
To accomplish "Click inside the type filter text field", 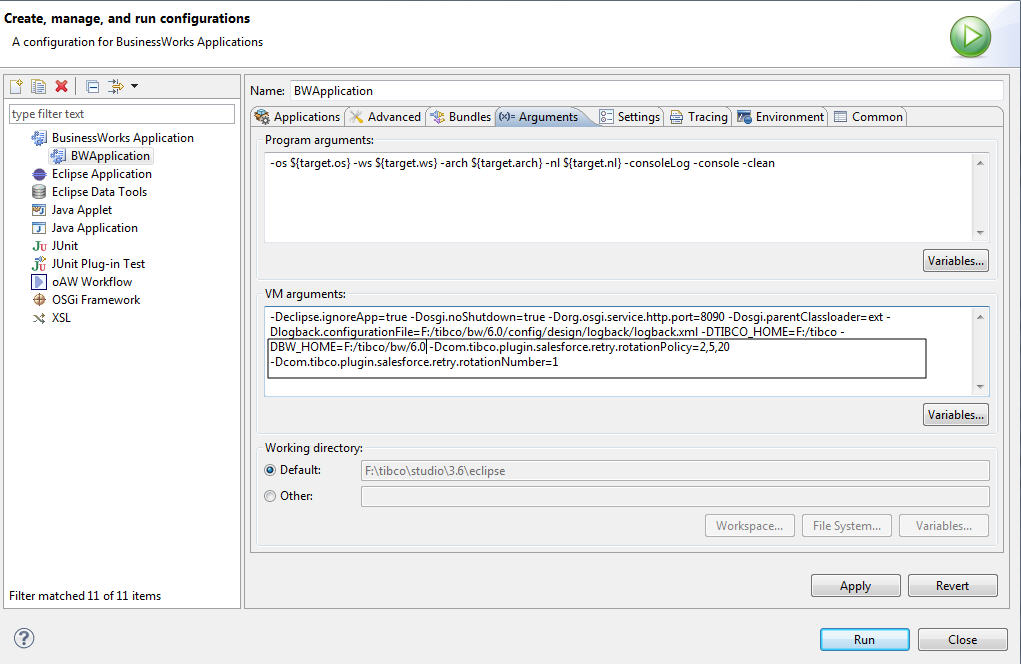I will (x=122, y=114).
